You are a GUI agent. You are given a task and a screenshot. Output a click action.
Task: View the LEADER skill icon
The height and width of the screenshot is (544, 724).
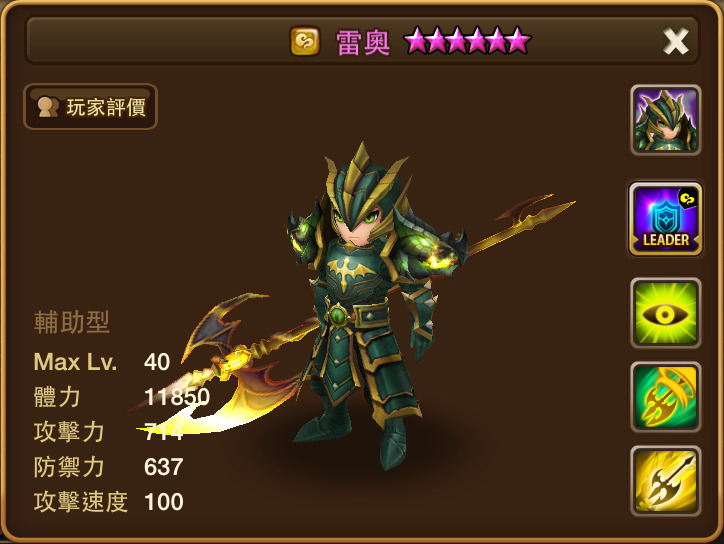click(x=665, y=218)
